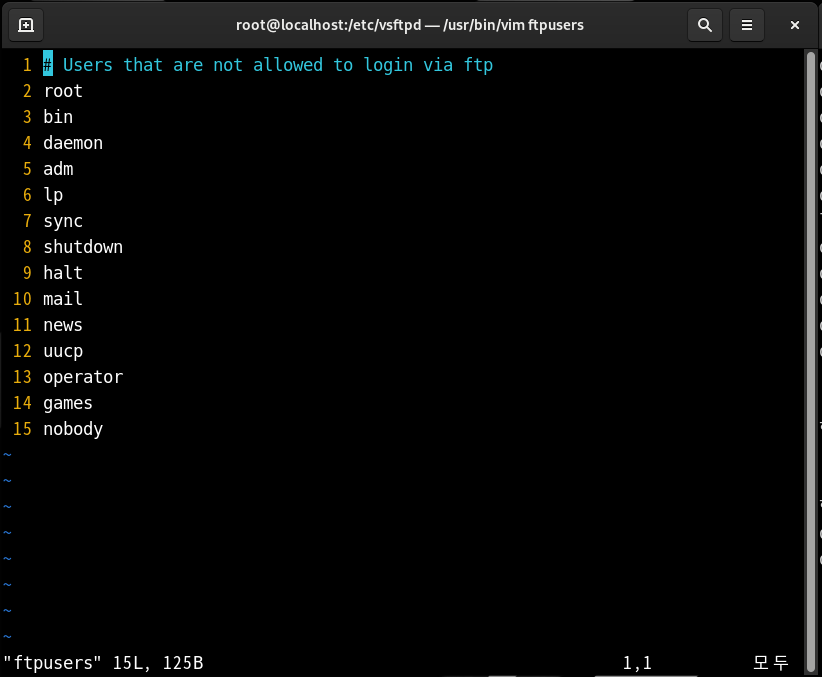Click 'operator' on line 13
Viewport: 822px width, 677px height.
tap(83, 377)
